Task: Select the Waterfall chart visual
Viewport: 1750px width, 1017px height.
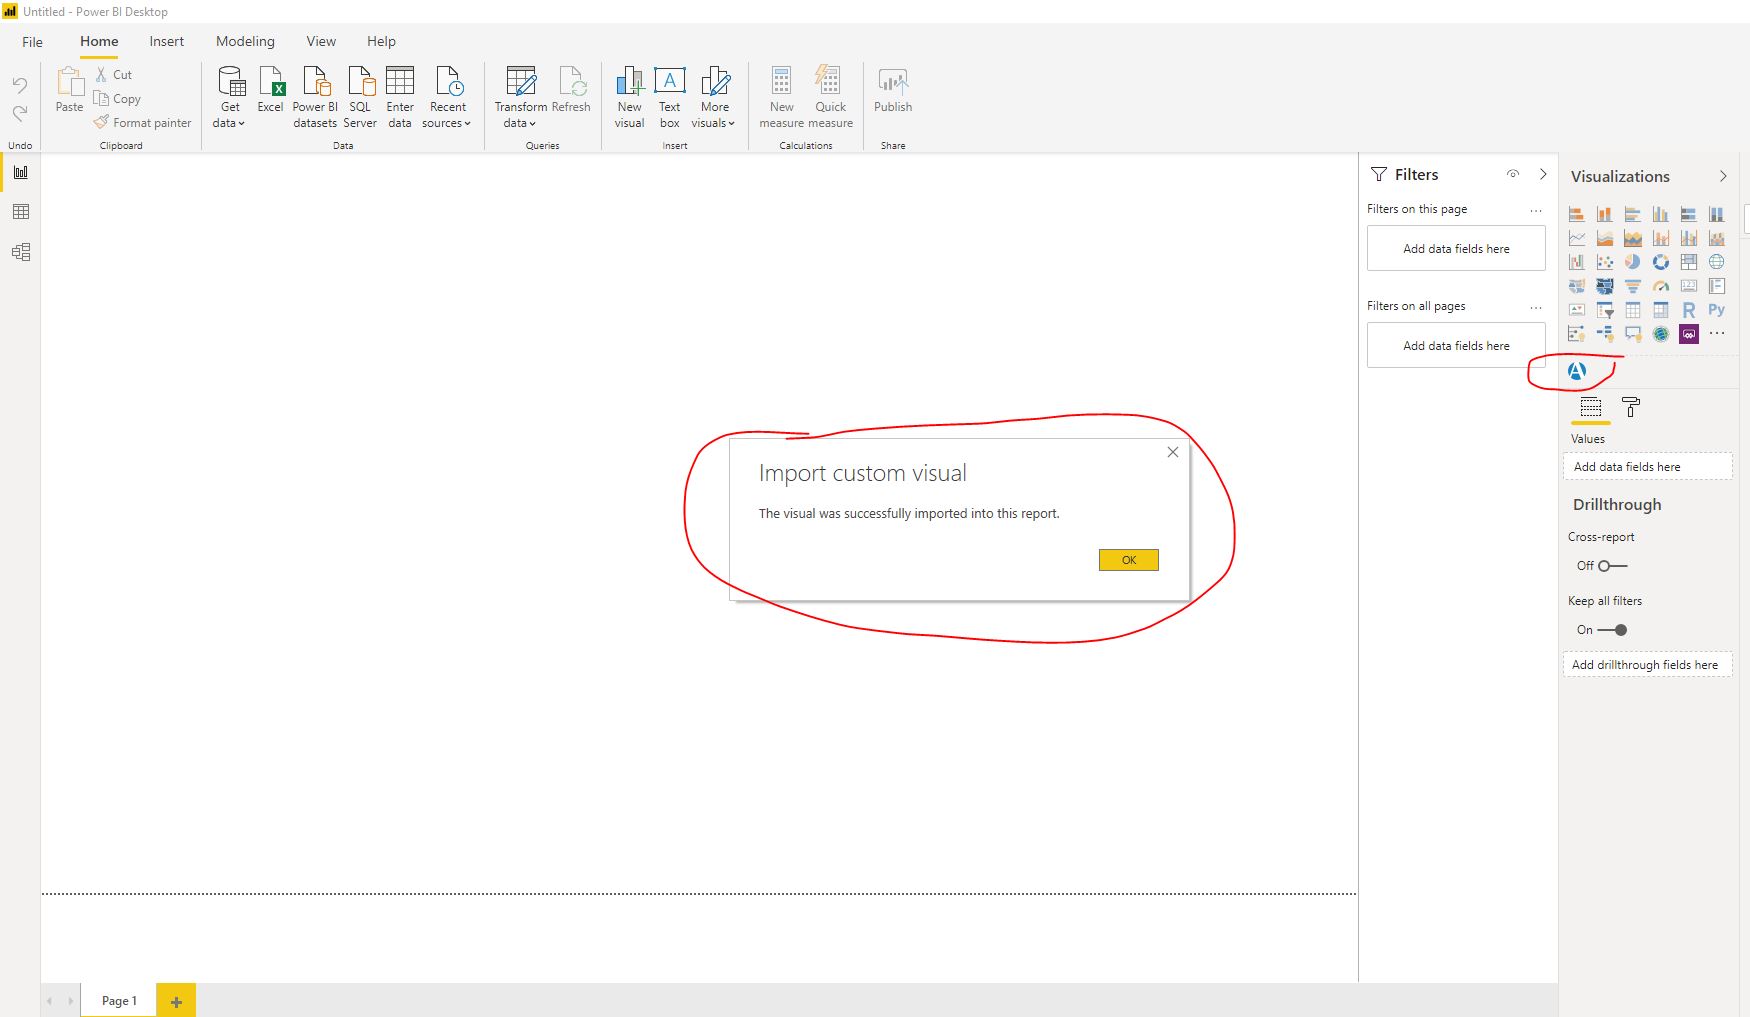Action: pyautogui.click(x=1577, y=262)
